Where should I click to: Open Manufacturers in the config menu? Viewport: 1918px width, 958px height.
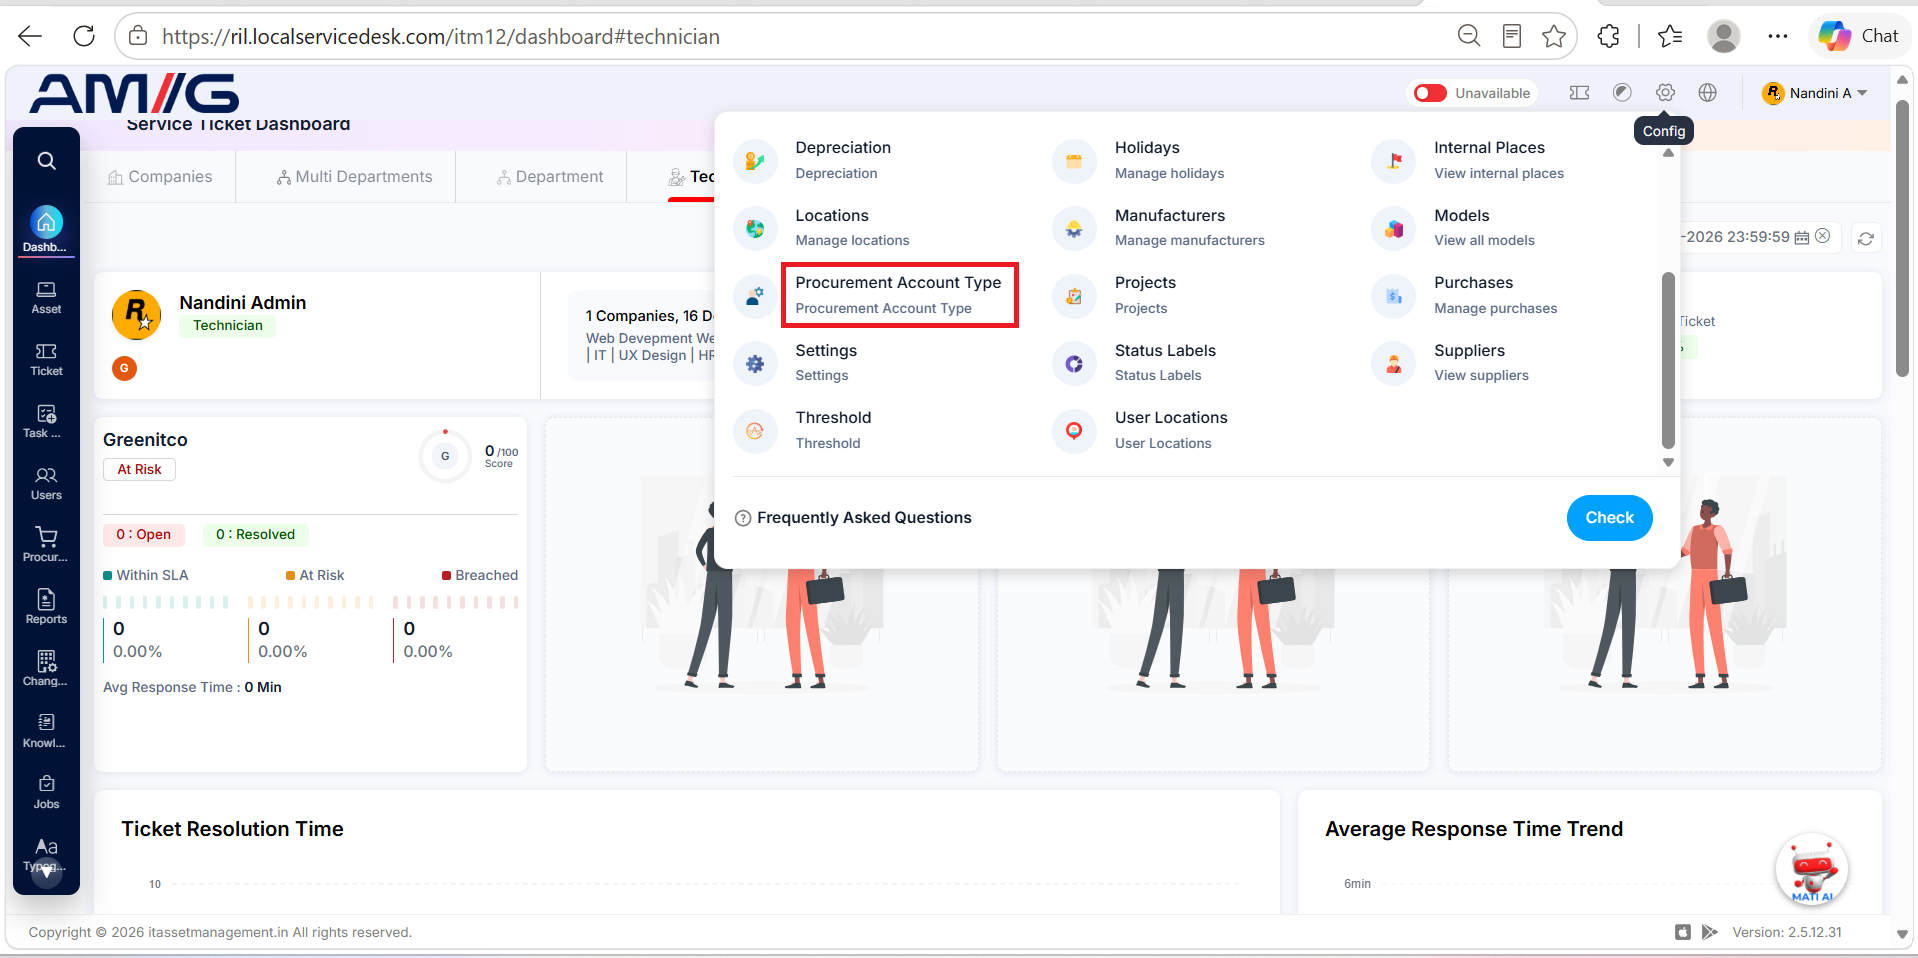1189,227
